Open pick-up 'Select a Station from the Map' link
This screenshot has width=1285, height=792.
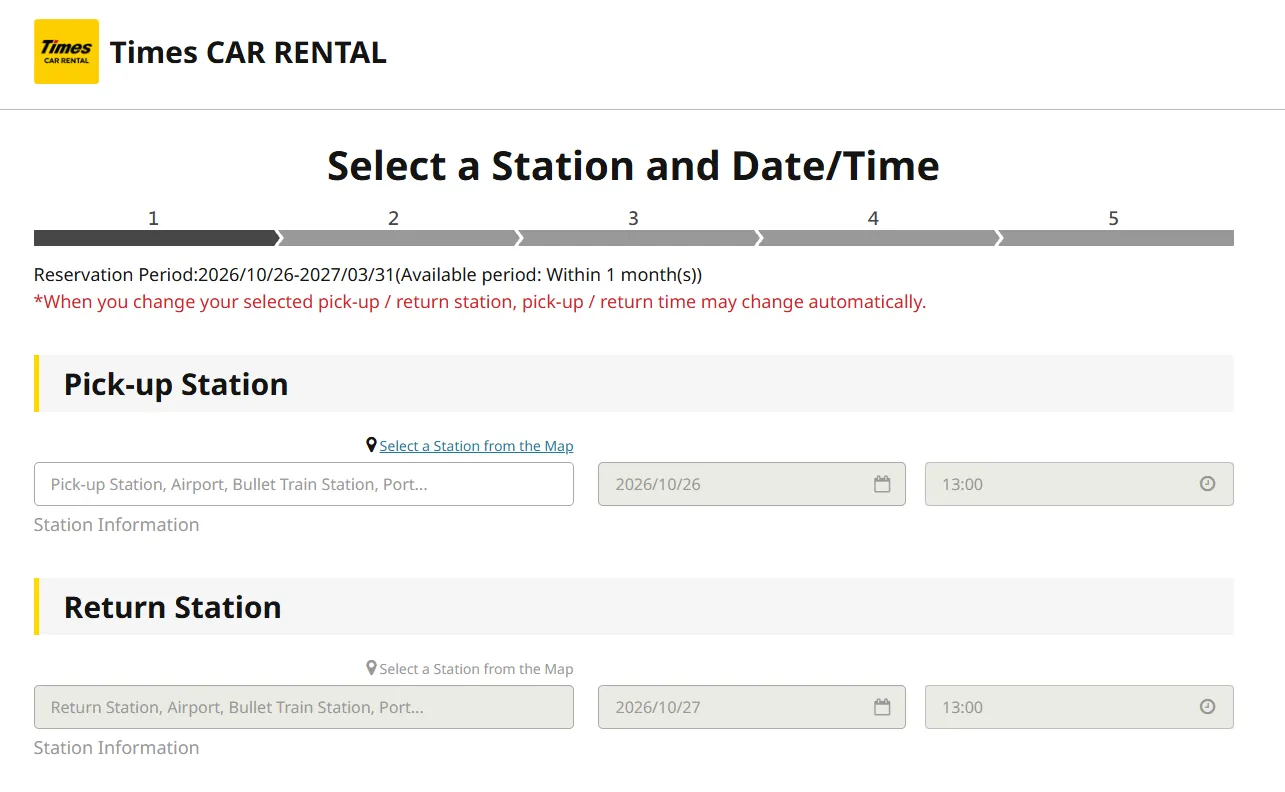point(476,446)
